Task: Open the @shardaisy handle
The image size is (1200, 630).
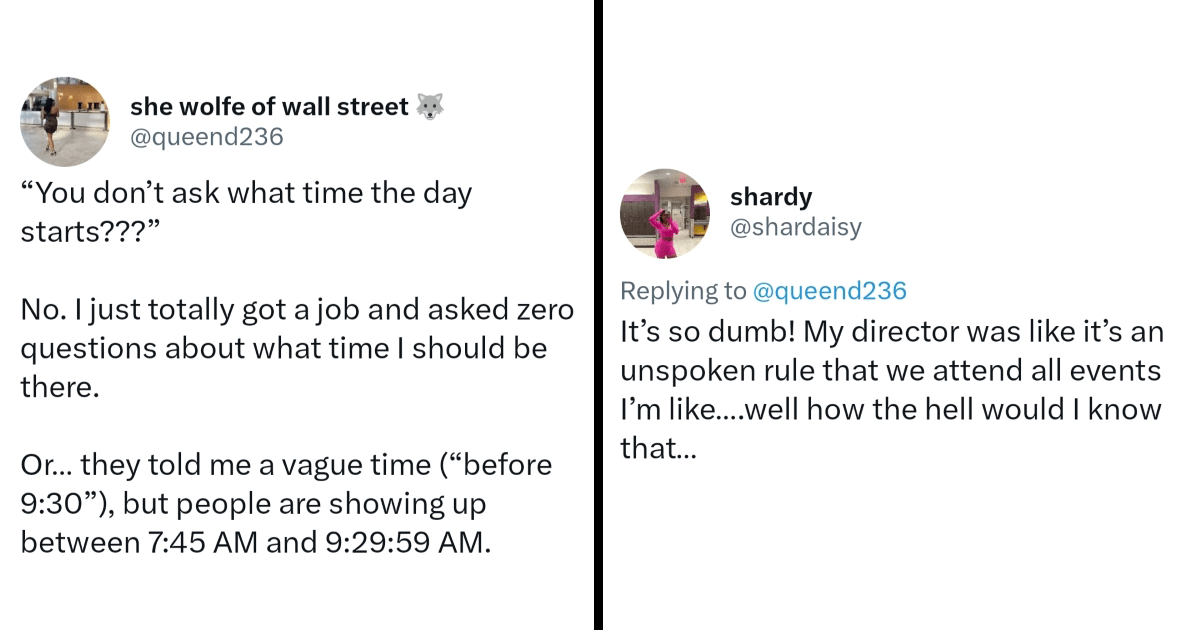Action: 795,227
